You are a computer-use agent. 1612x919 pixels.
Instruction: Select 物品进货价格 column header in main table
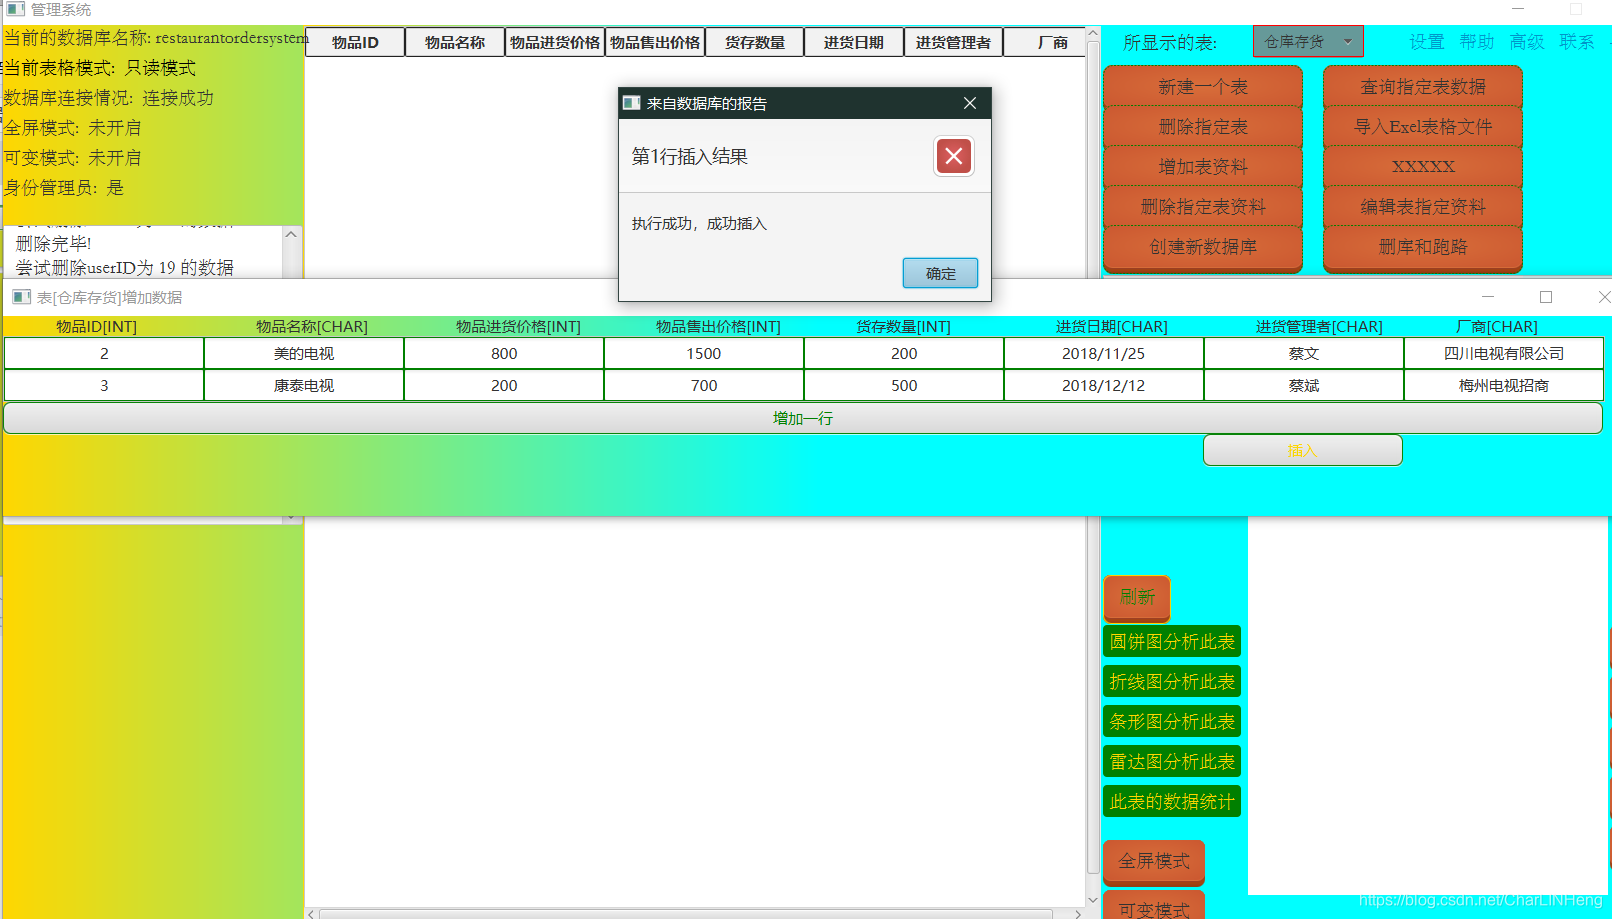pyautogui.click(x=555, y=43)
